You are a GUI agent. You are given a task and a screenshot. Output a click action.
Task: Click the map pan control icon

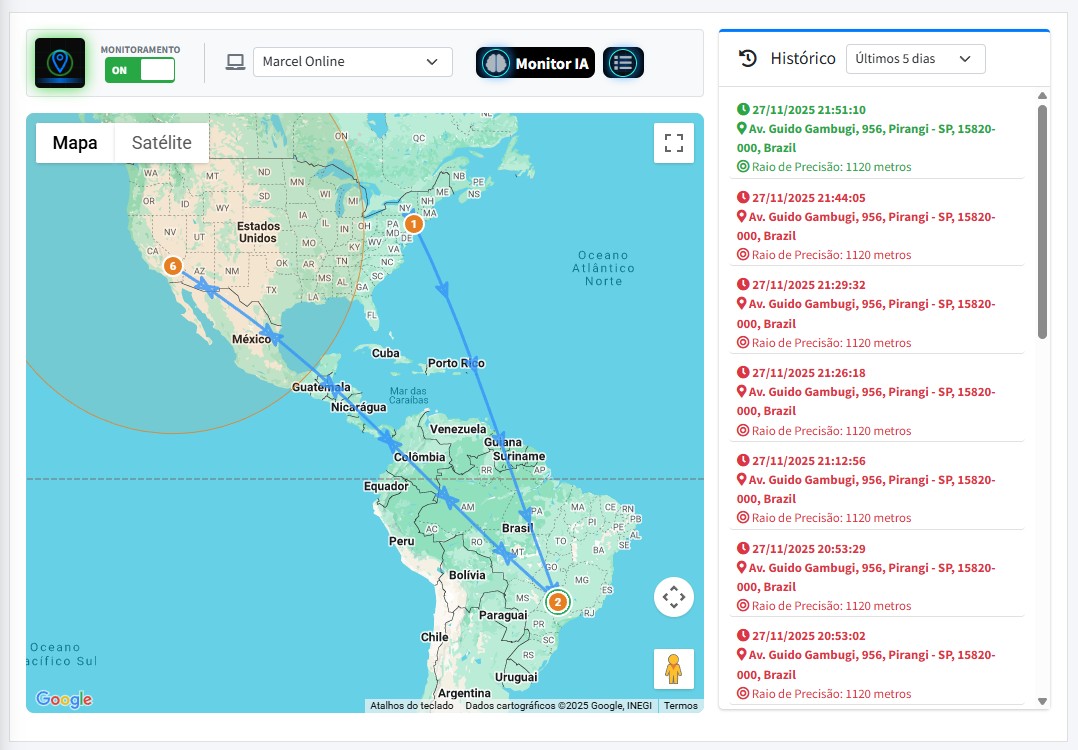coord(674,596)
